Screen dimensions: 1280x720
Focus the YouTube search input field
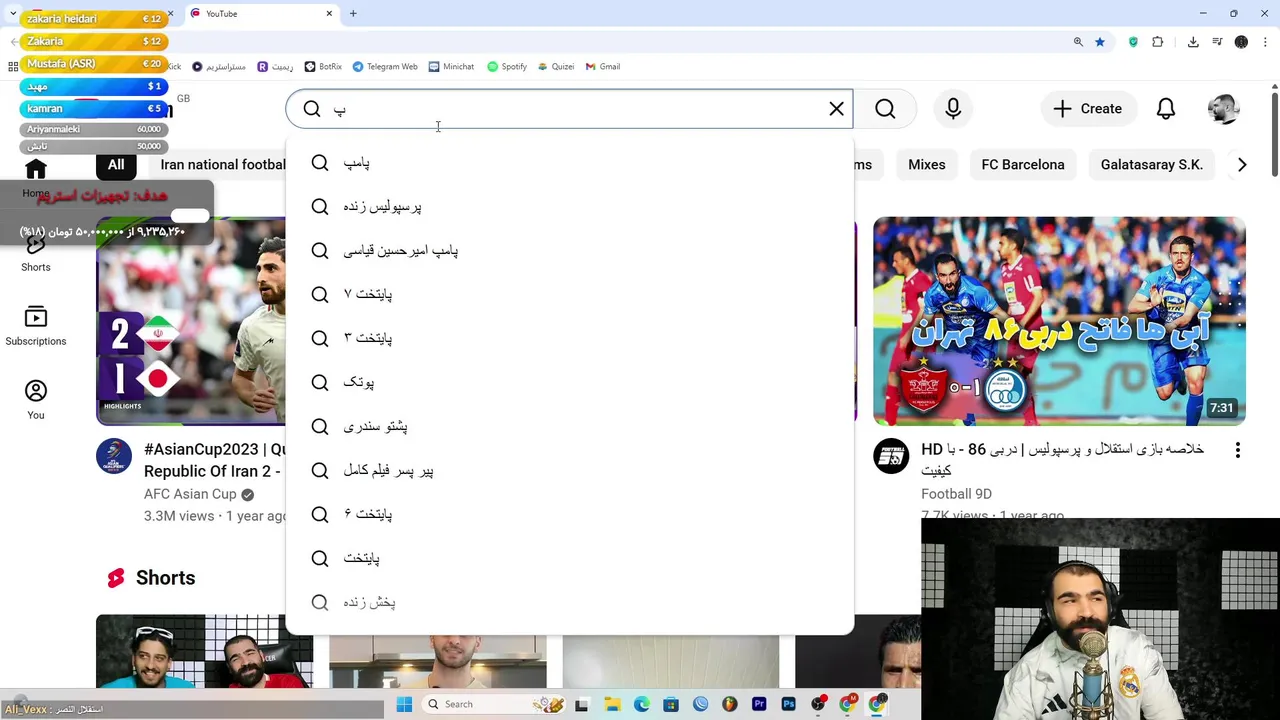tap(570, 109)
